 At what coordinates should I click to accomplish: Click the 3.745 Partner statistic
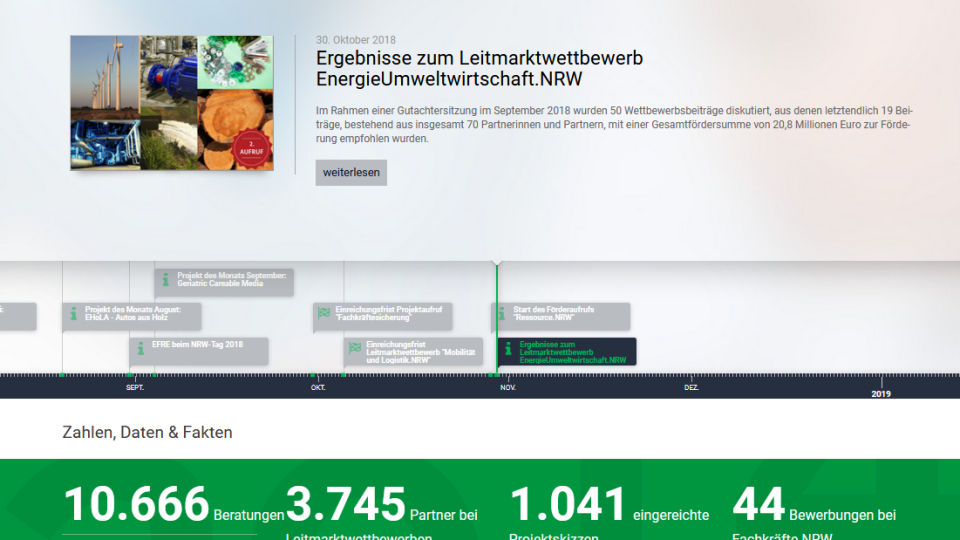coord(381,512)
